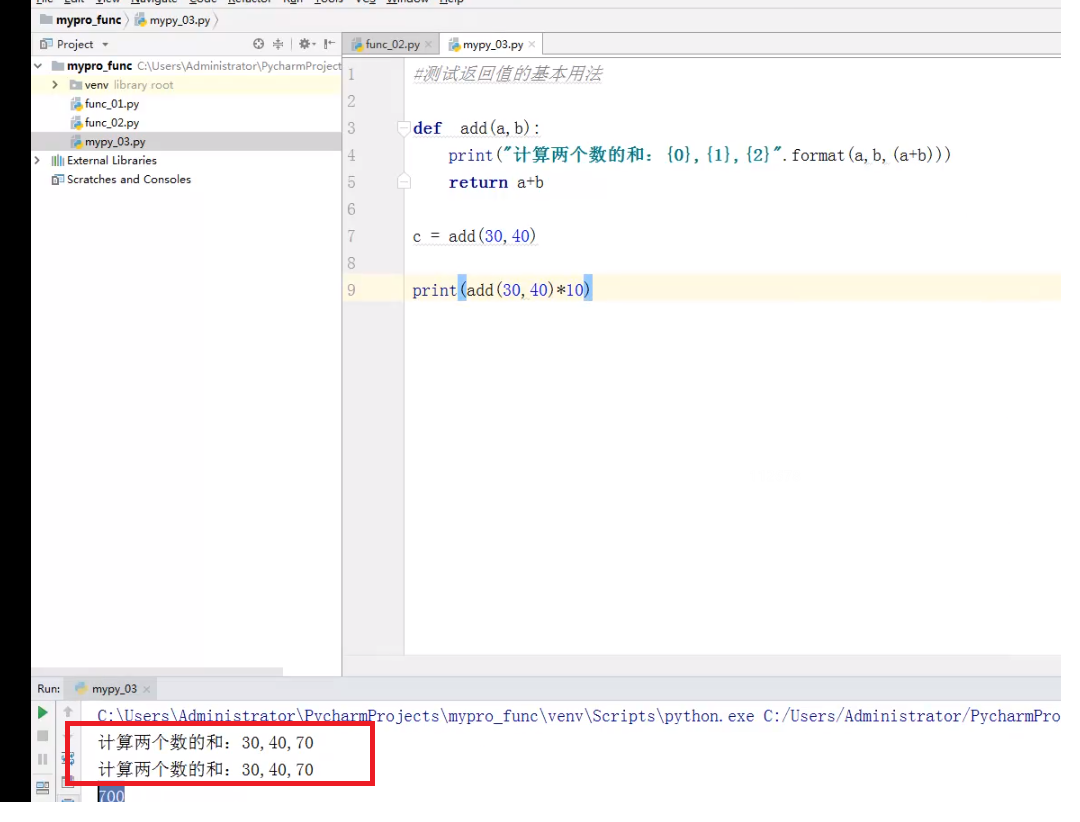Click gutter line number 7

pos(351,236)
